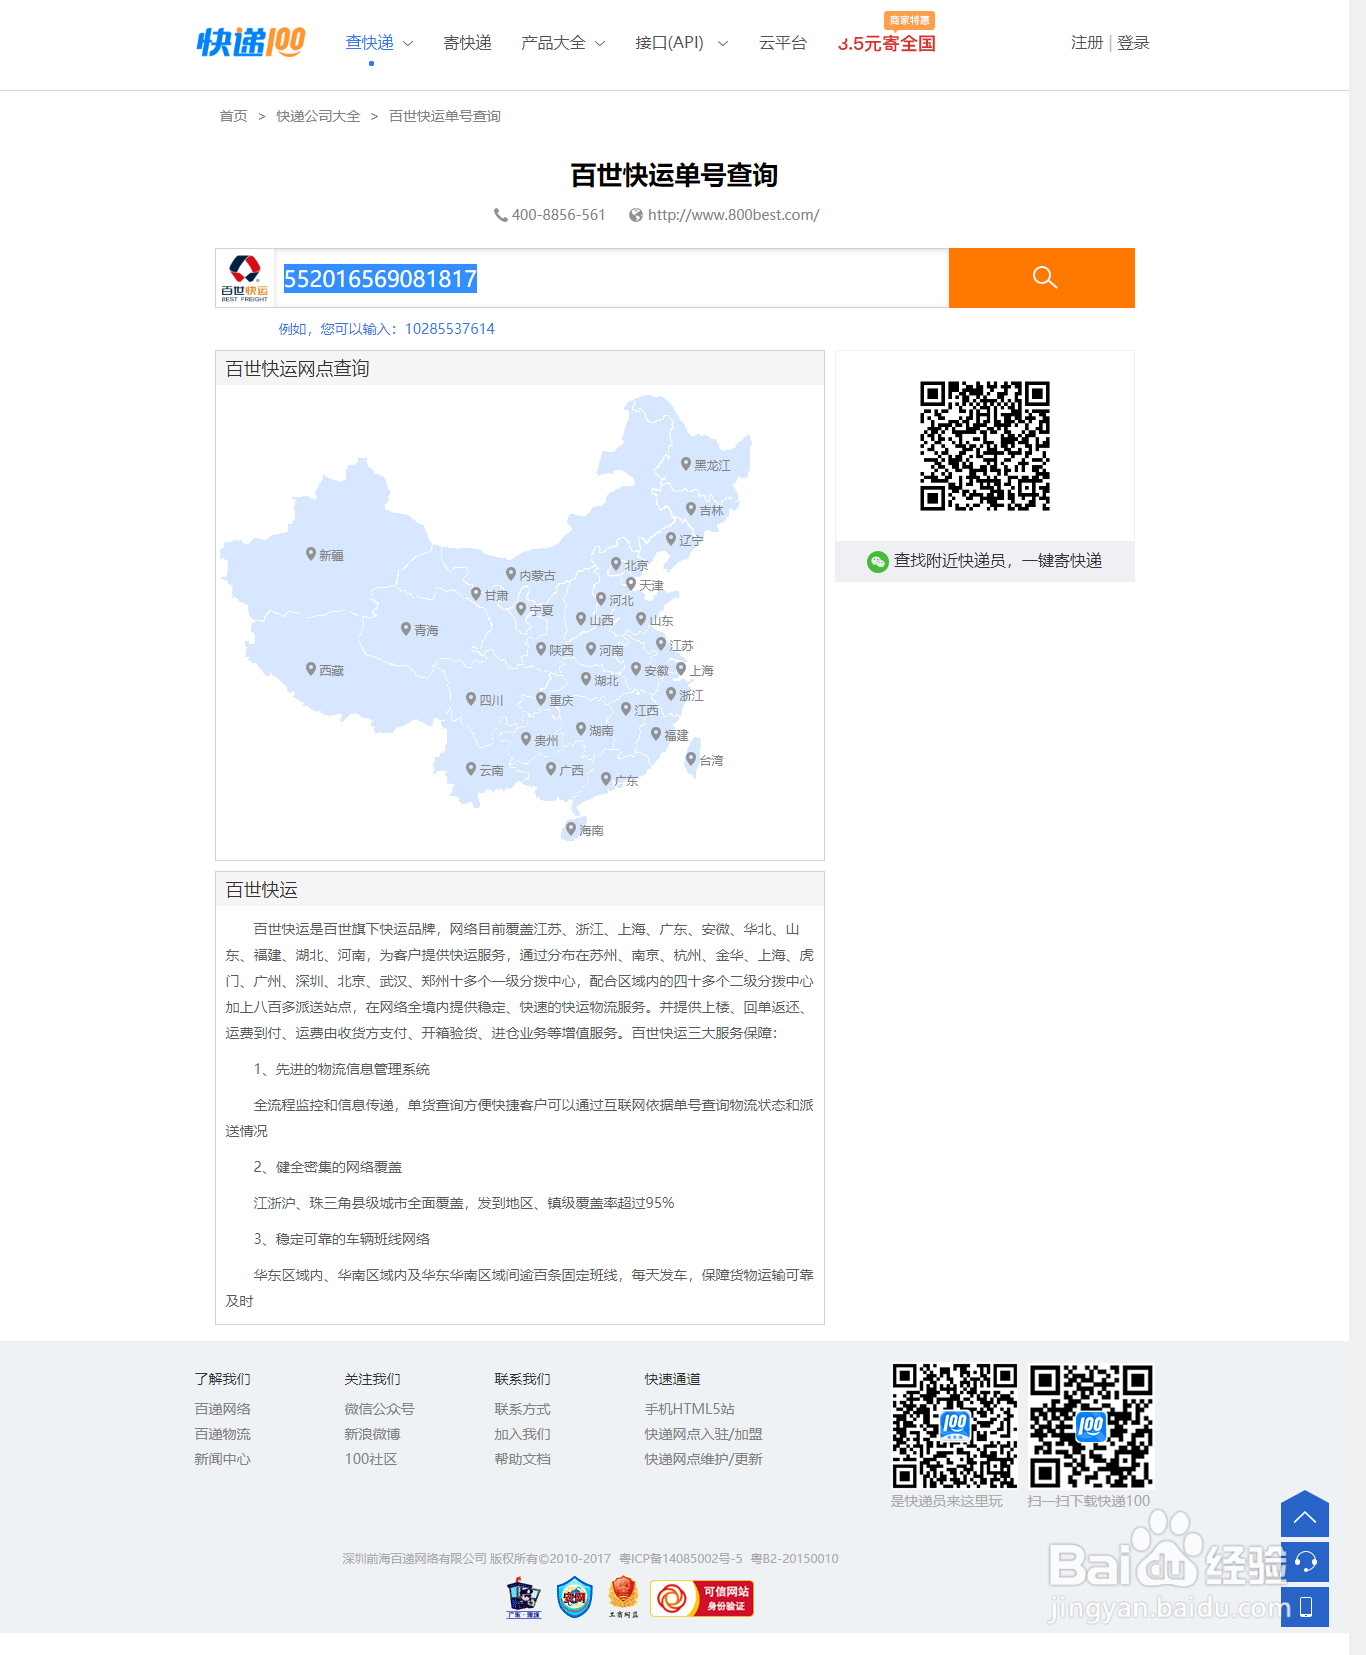Click the Tibet (西藏) map pin
This screenshot has width=1366, height=1655.
point(311,669)
